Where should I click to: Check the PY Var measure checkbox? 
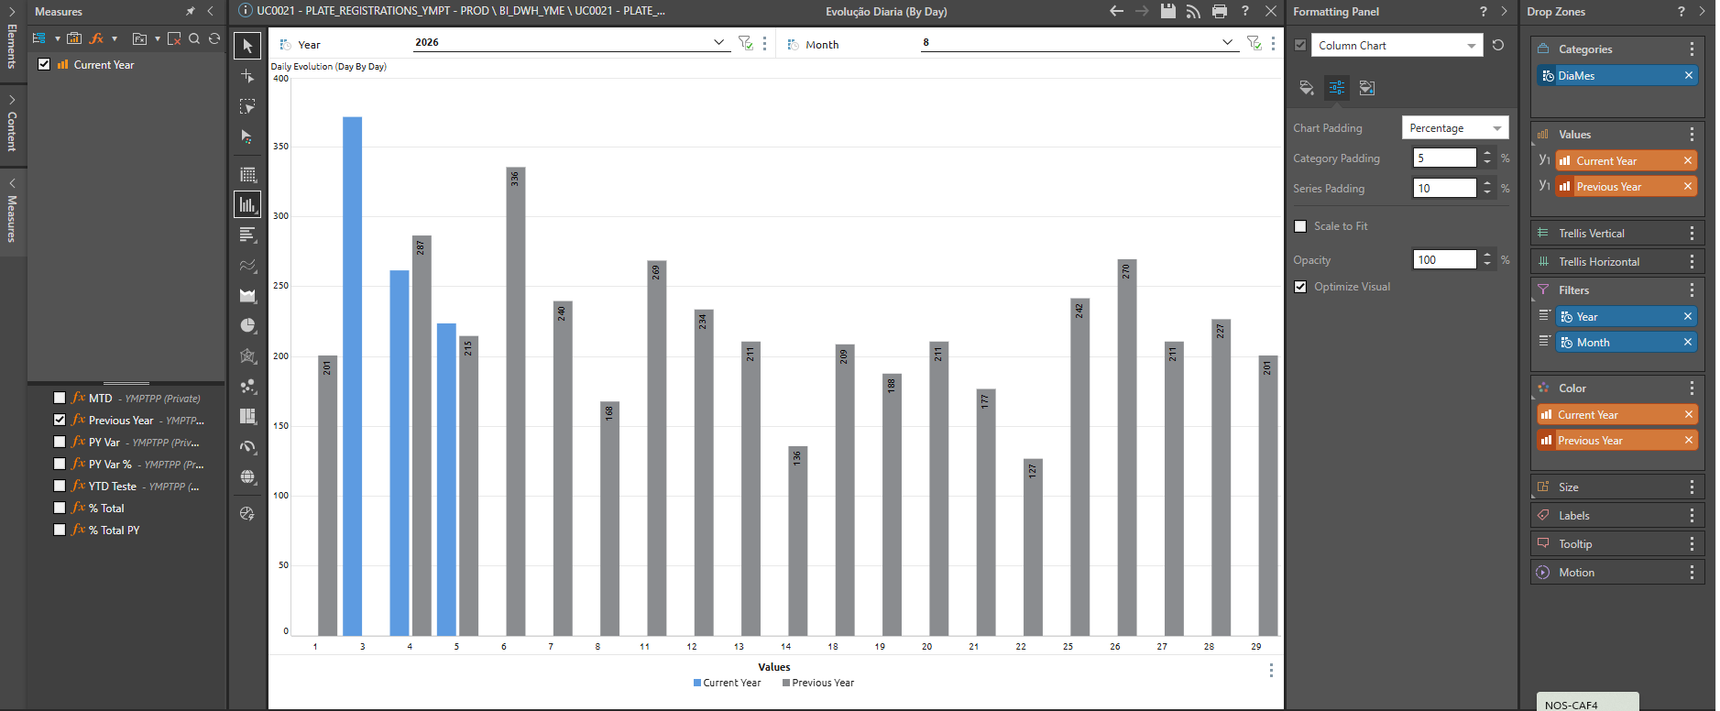point(59,442)
